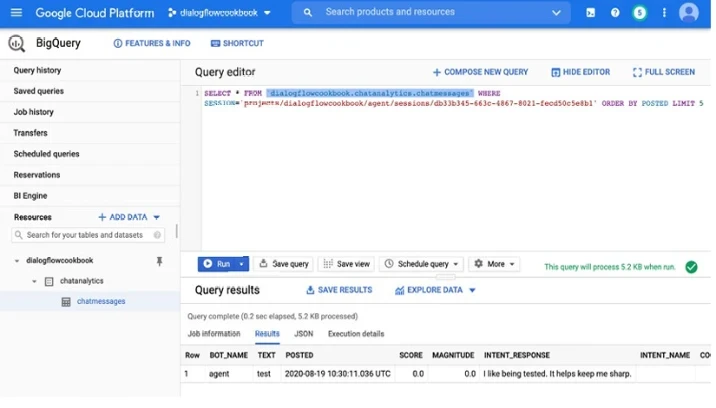Switch to the Execution details tab
Screen dimensions: 716x408
(x=356, y=334)
